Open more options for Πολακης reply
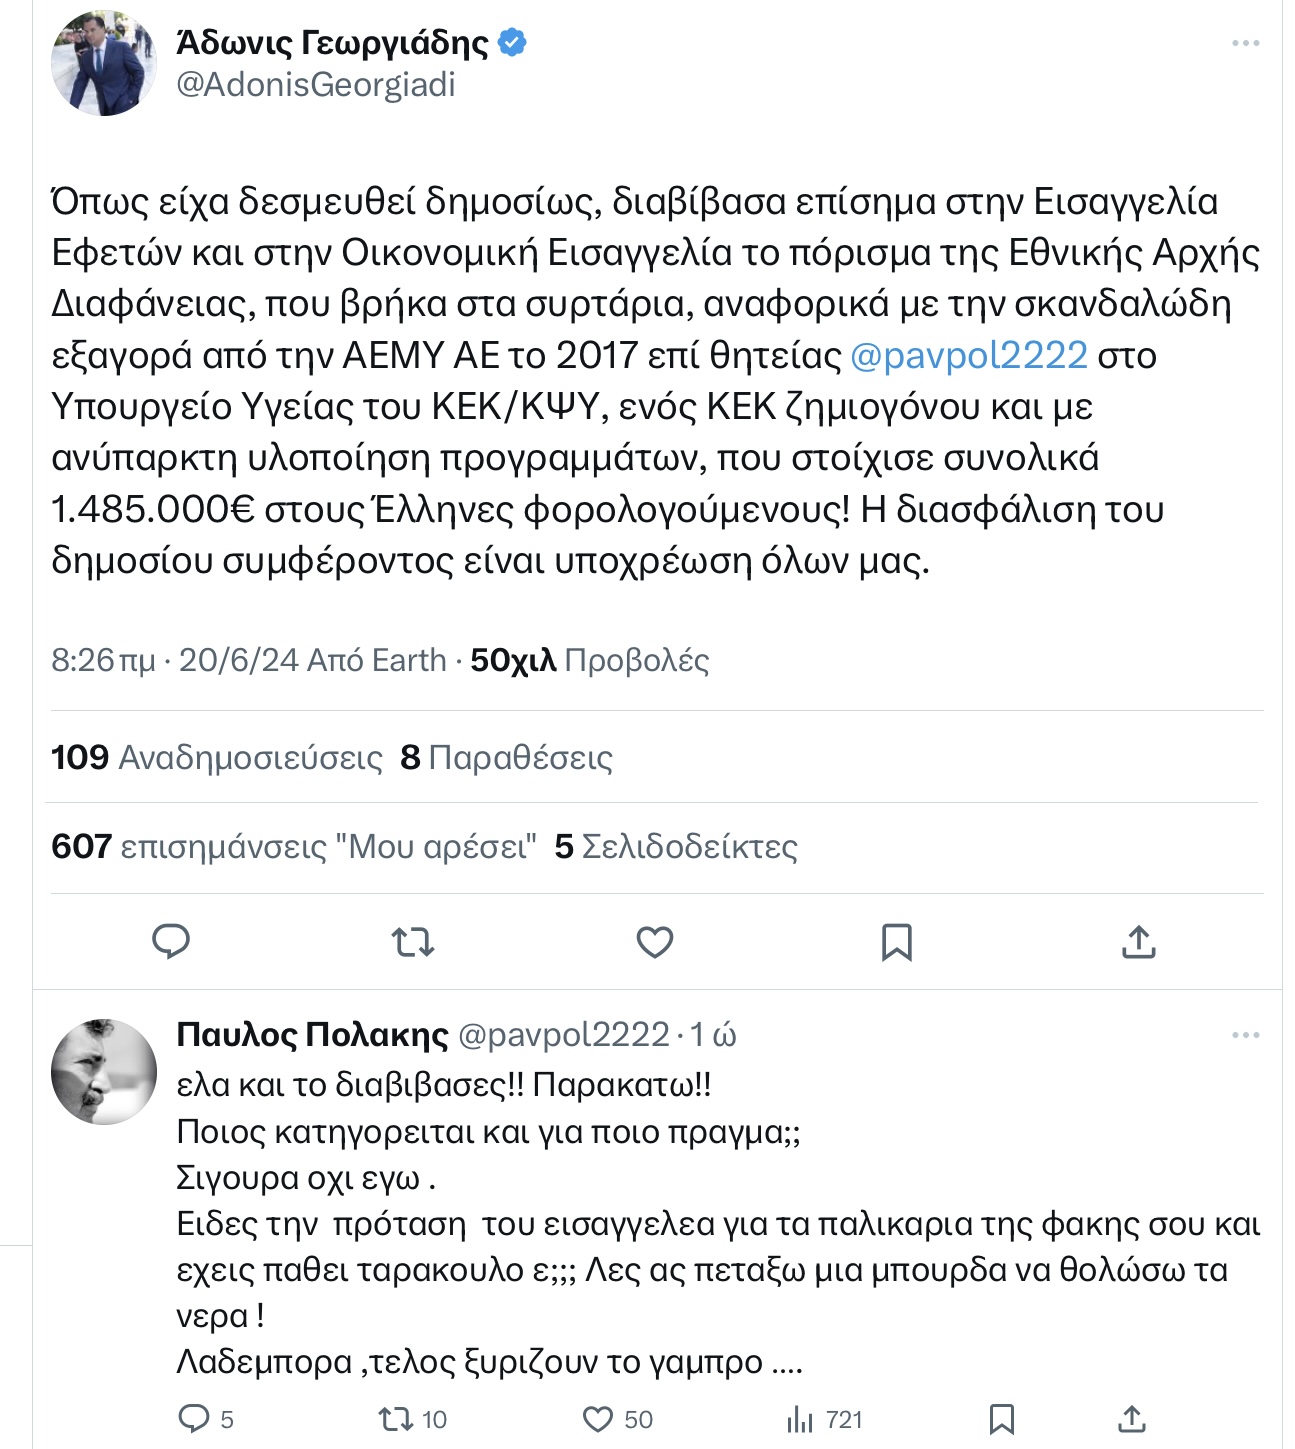Image resolution: width=1295 pixels, height=1449 pixels. coord(1245,1035)
